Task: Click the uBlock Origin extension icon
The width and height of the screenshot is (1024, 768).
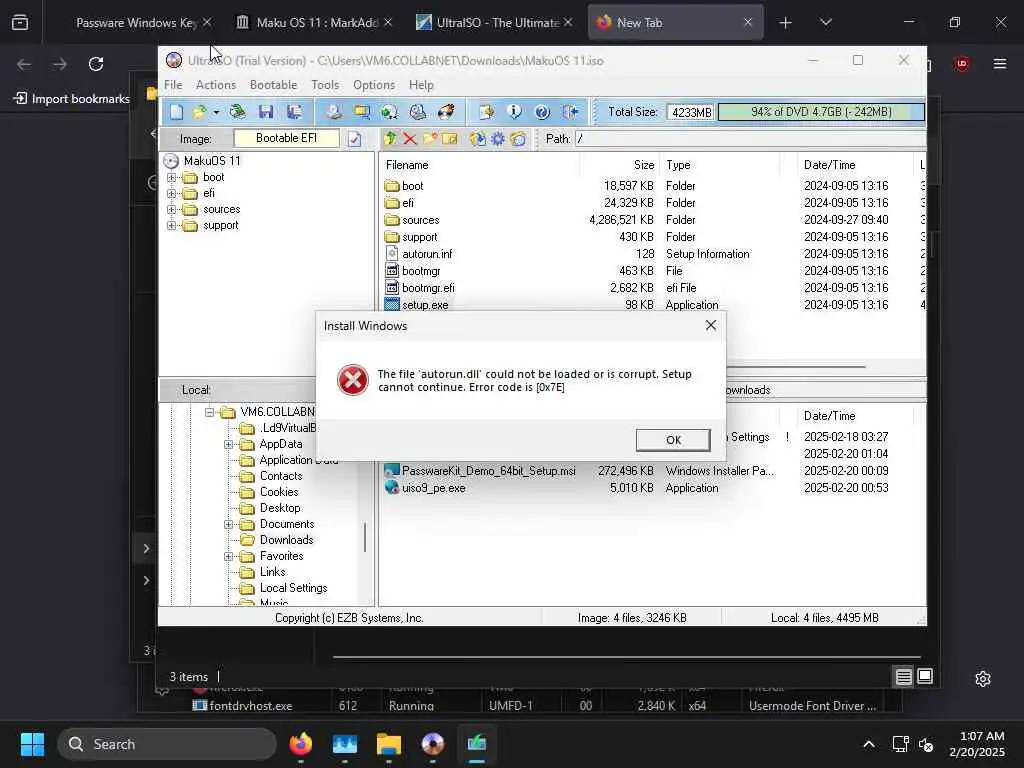Action: [961, 63]
